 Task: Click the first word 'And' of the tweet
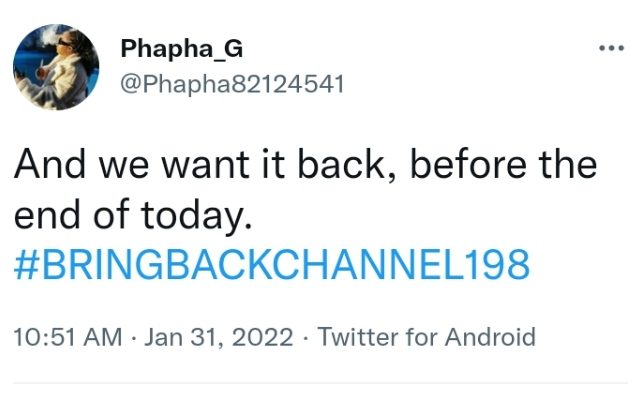pos(44,165)
